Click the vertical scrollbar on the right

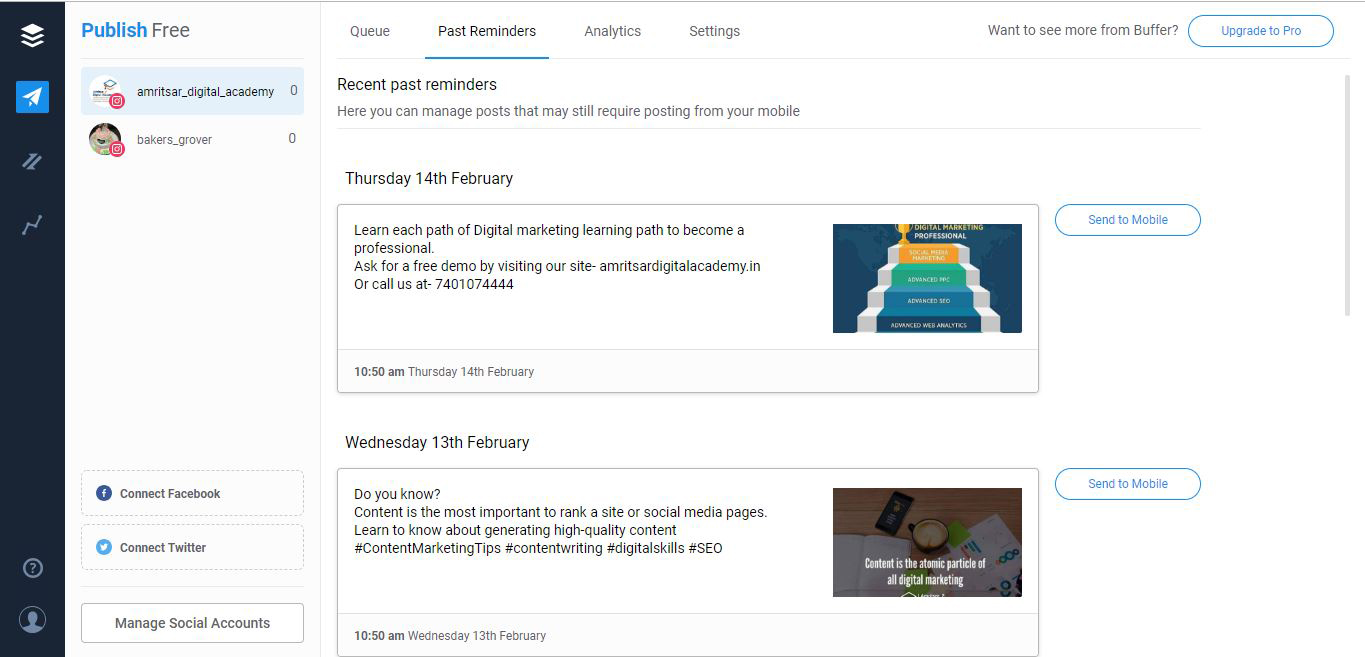tap(1347, 195)
